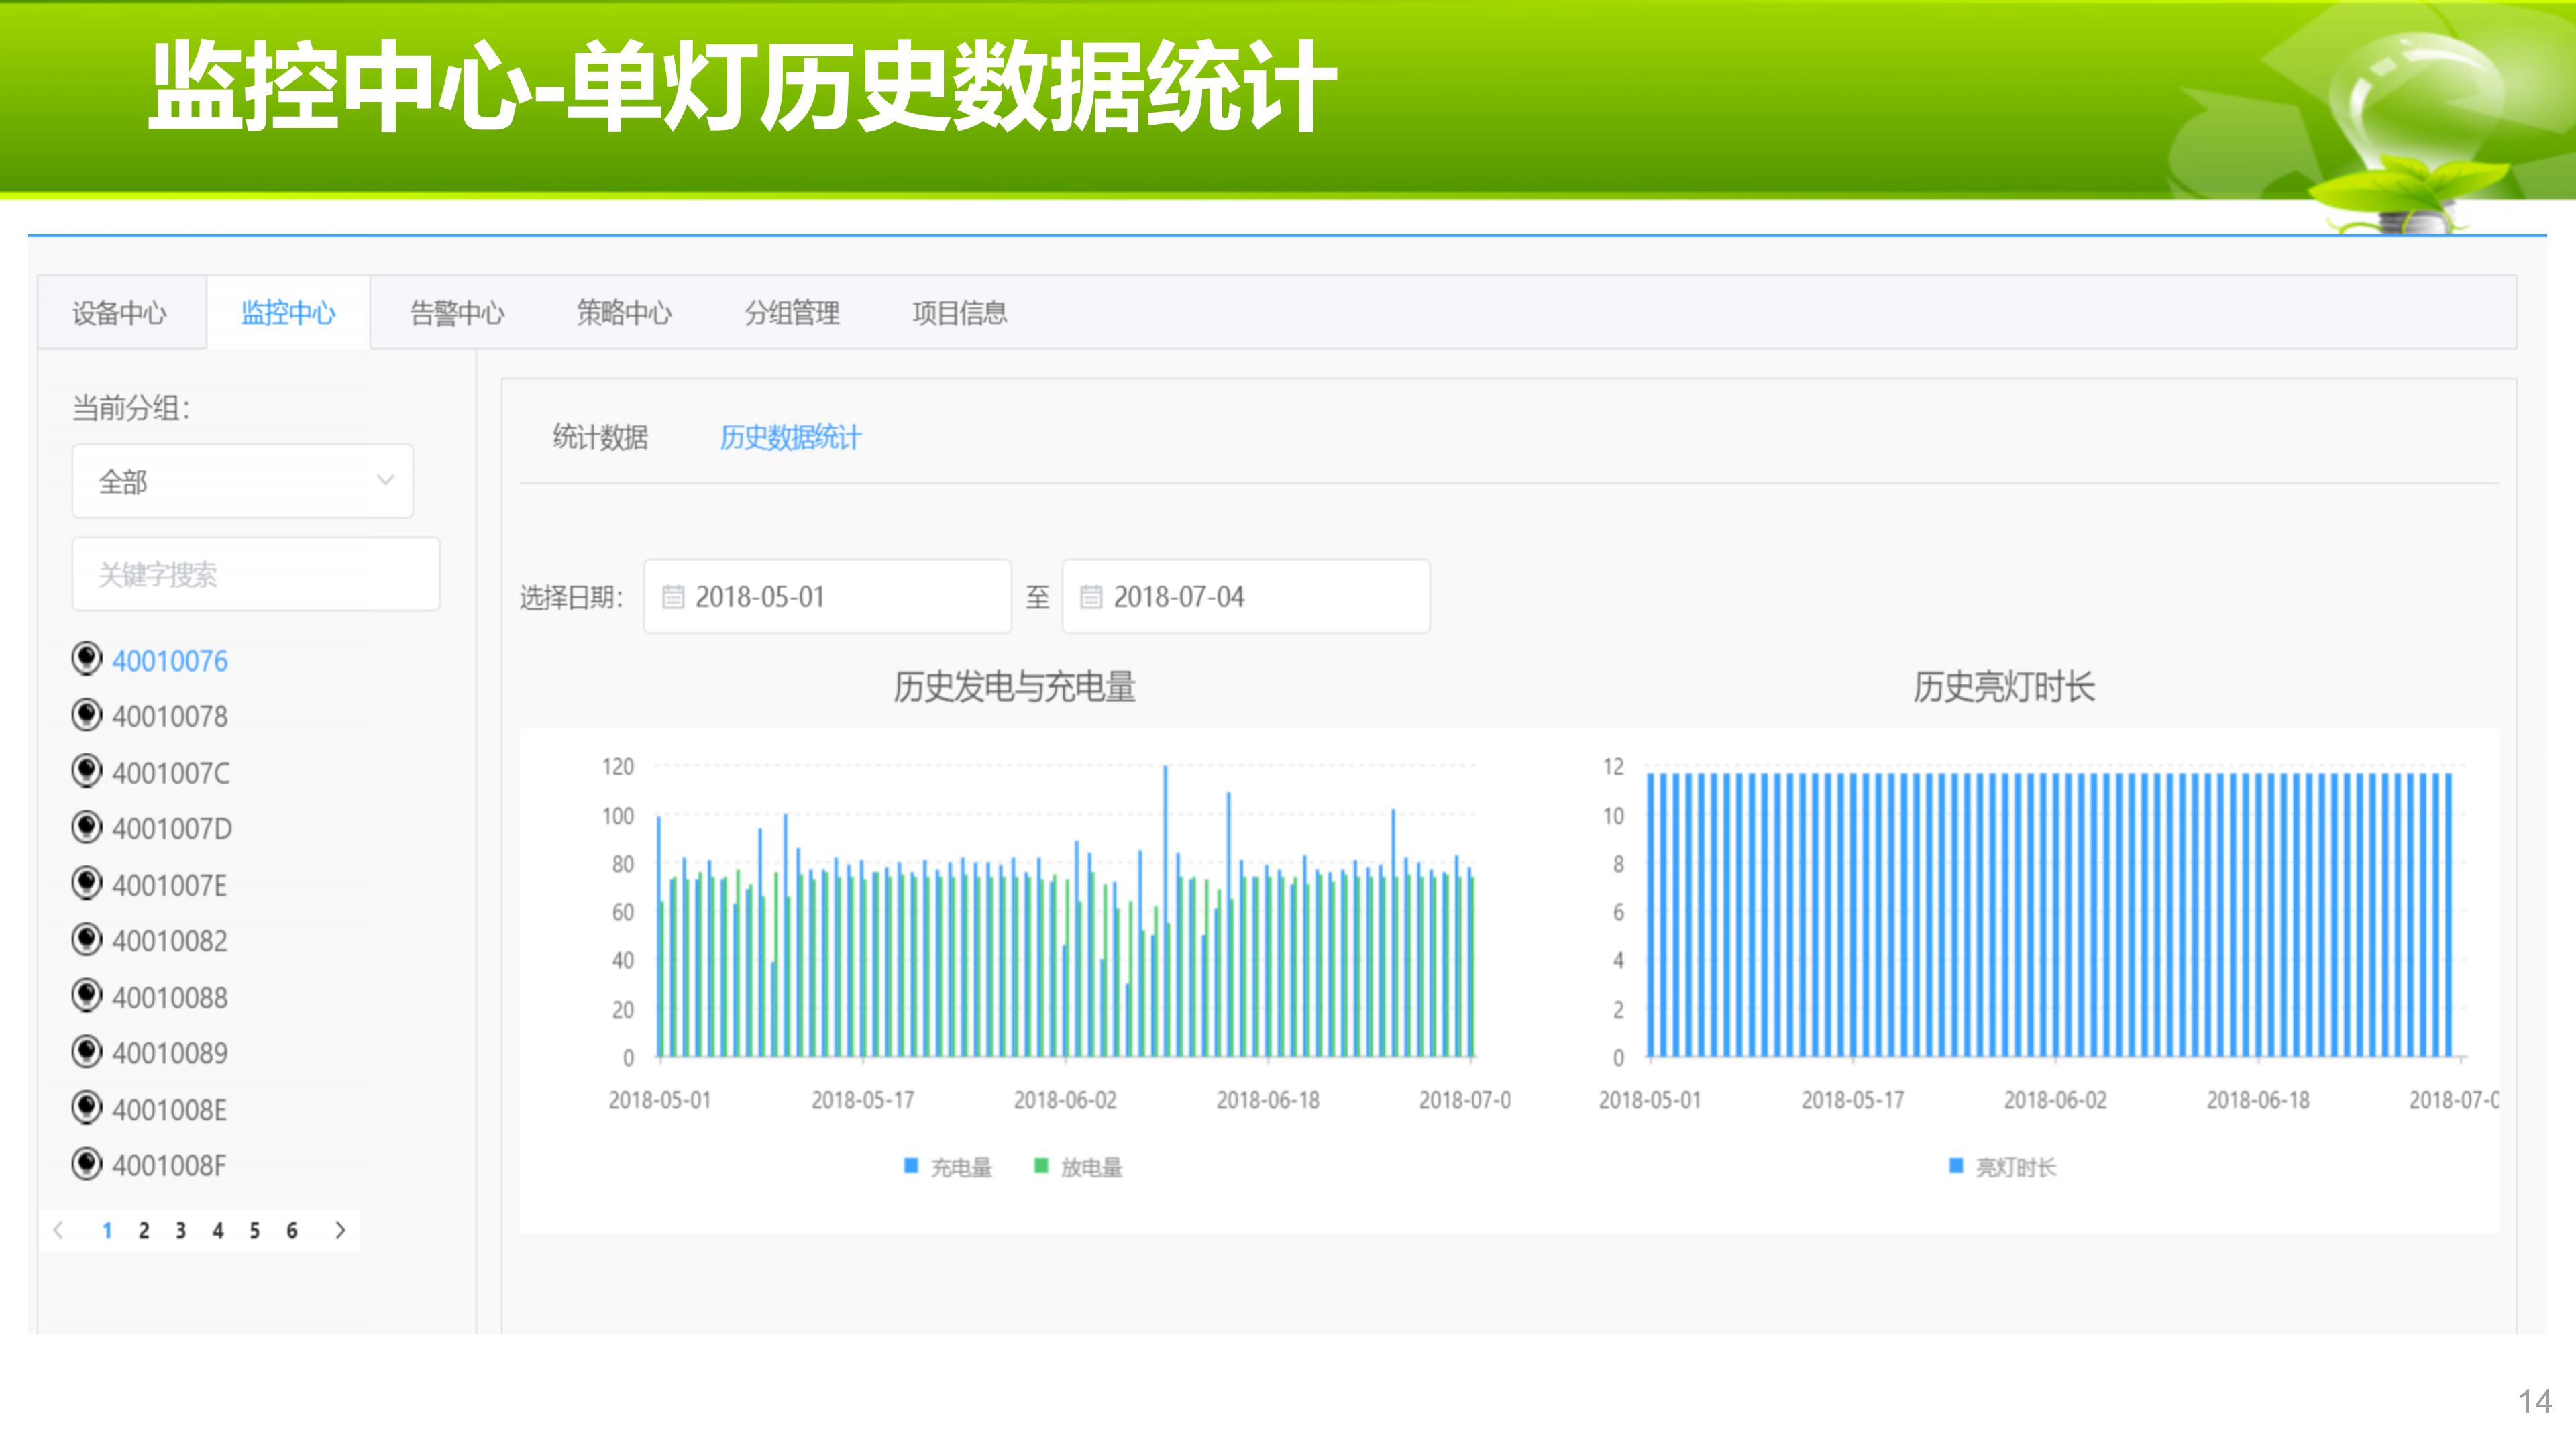Open the 当前分组 dropdown showing 全部
The image size is (2576, 1449).
coord(242,482)
